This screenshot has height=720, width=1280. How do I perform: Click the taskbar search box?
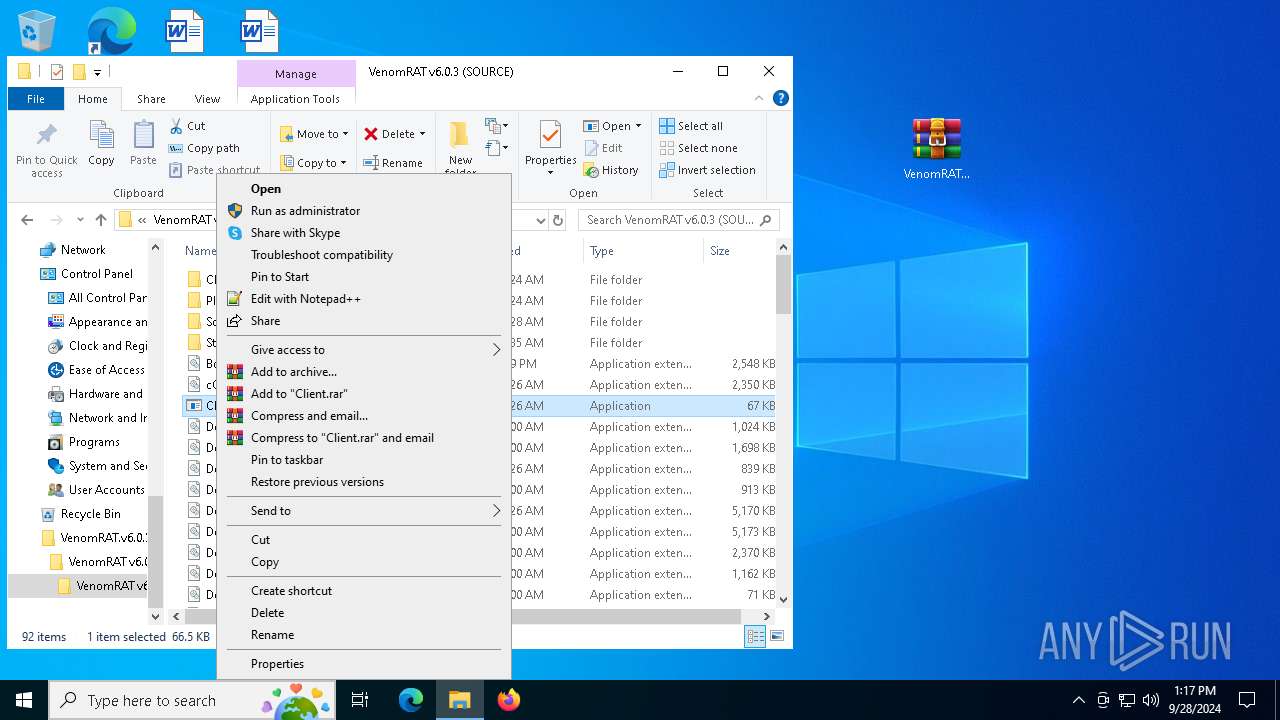coord(192,700)
